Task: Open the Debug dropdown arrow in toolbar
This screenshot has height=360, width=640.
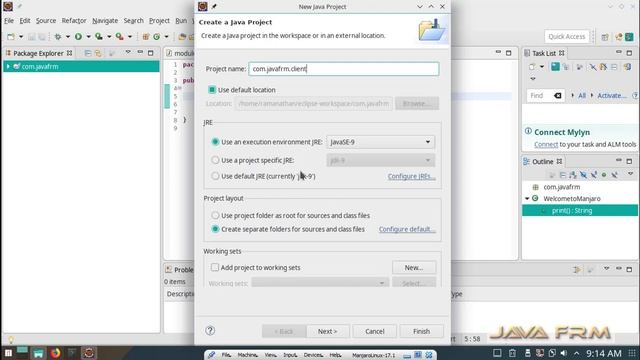Action: 68,37
